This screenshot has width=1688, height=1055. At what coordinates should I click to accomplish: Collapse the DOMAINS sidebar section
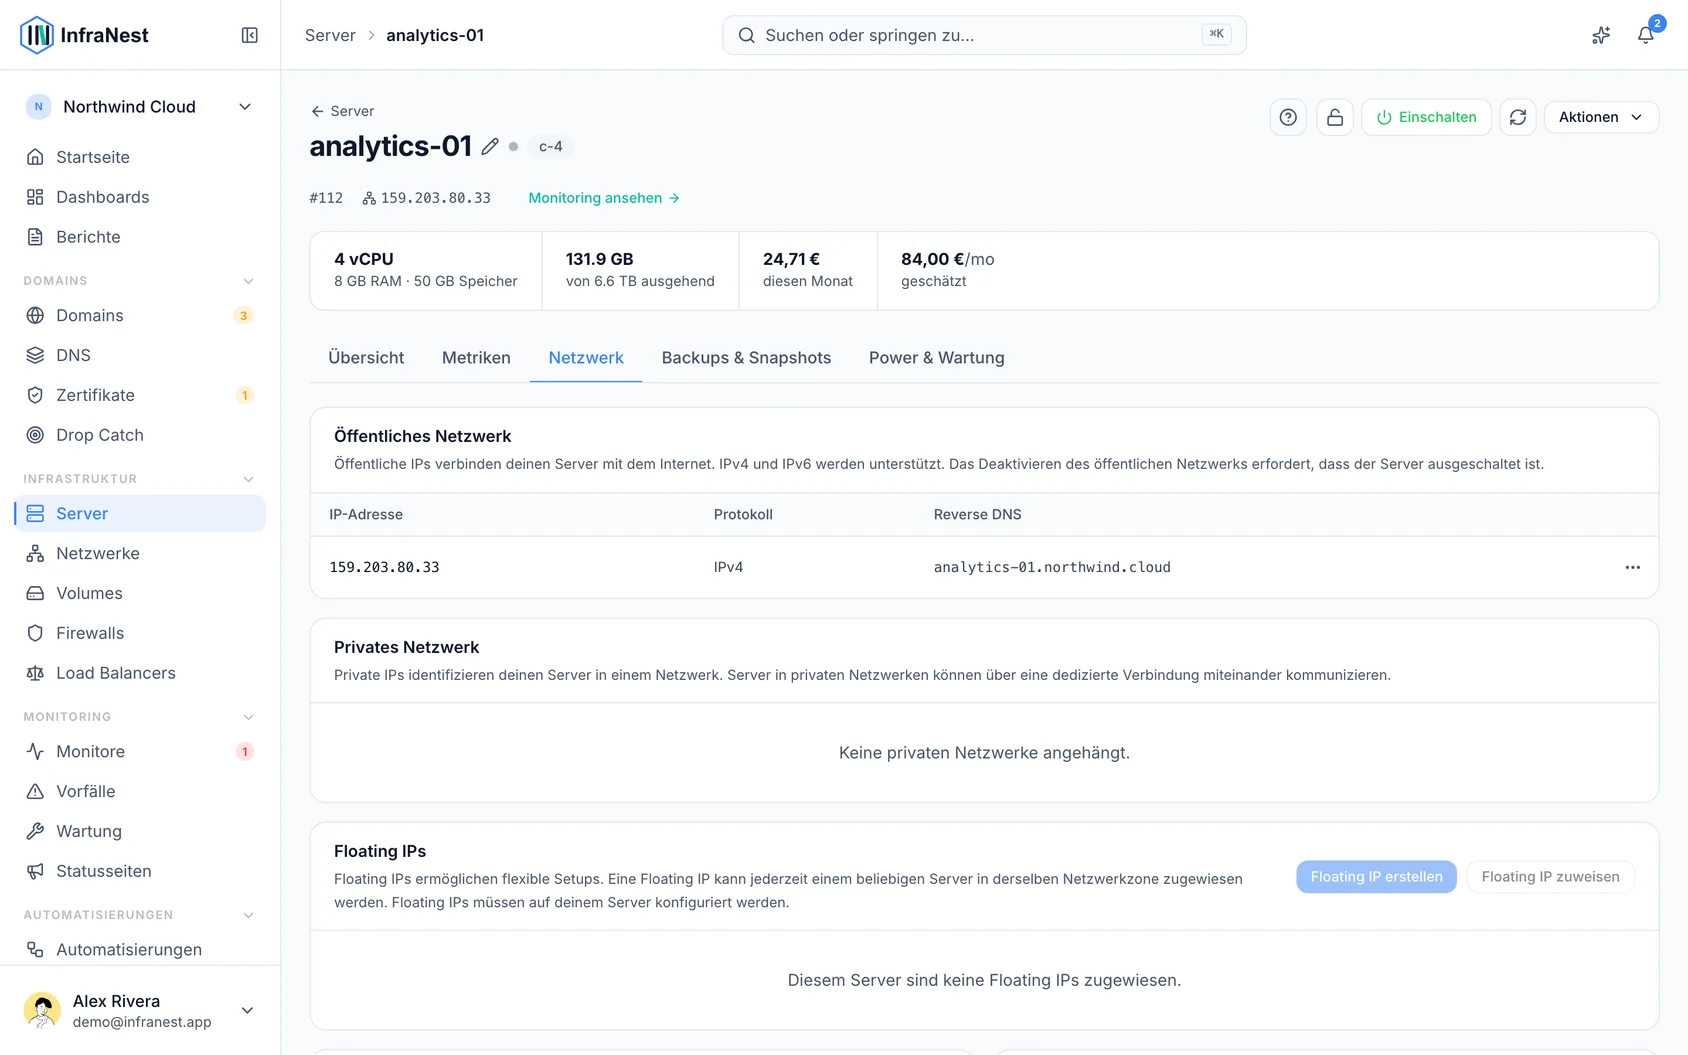(x=248, y=281)
